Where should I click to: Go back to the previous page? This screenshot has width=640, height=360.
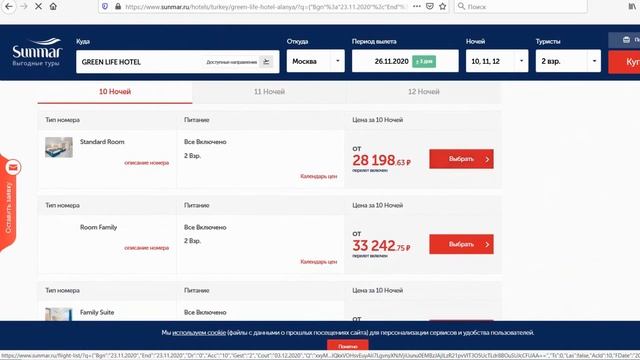point(9,7)
